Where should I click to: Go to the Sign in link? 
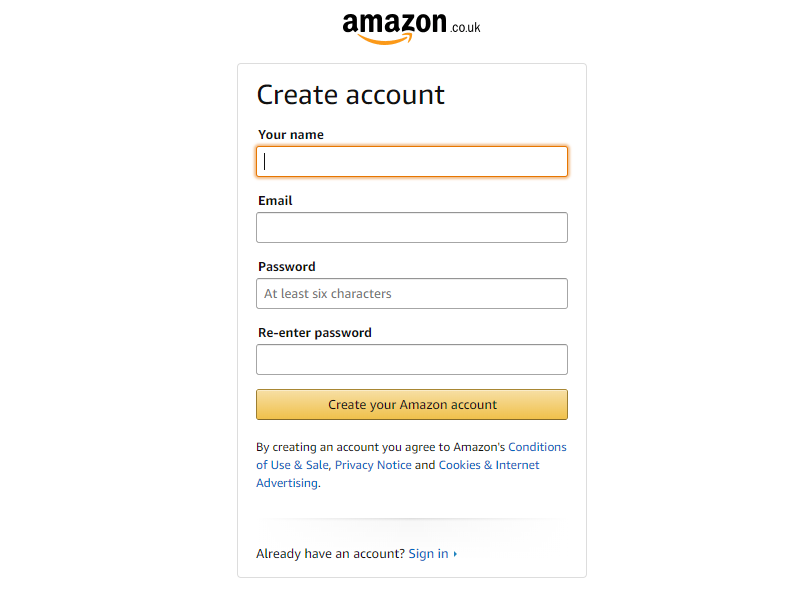point(428,554)
